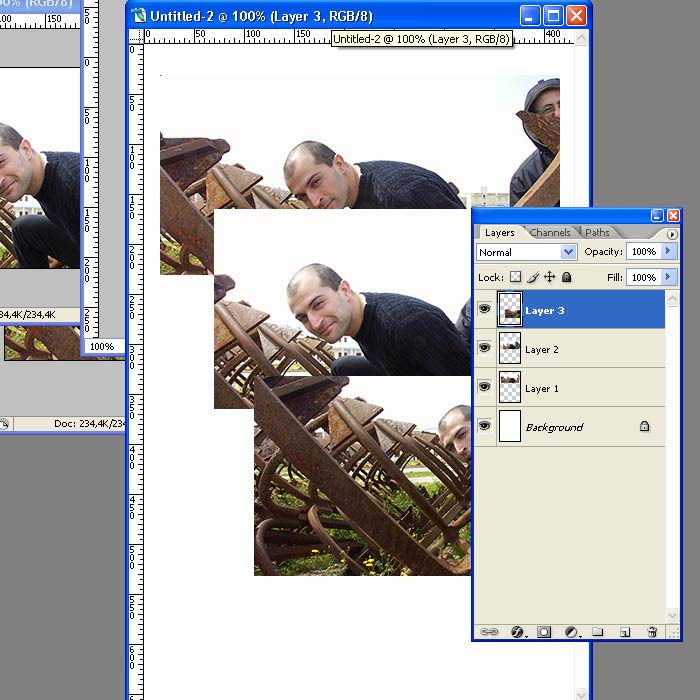Close the Untitled-2 window
Image resolution: width=700 pixels, height=700 pixels.
click(x=576, y=16)
